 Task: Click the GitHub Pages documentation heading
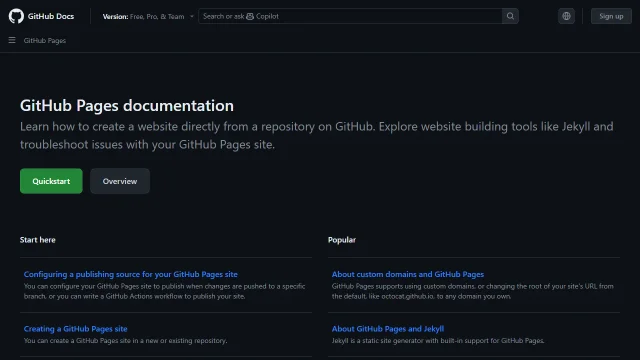point(127,106)
